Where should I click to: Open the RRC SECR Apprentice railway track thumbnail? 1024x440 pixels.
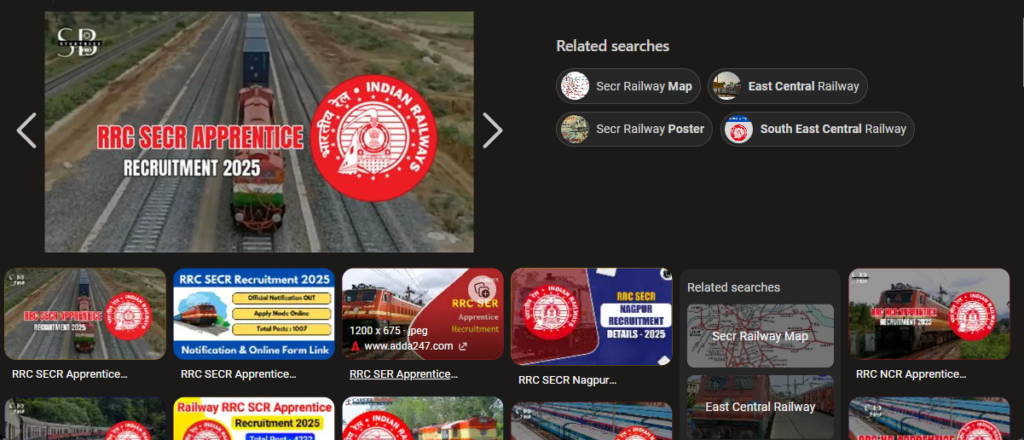click(85, 314)
